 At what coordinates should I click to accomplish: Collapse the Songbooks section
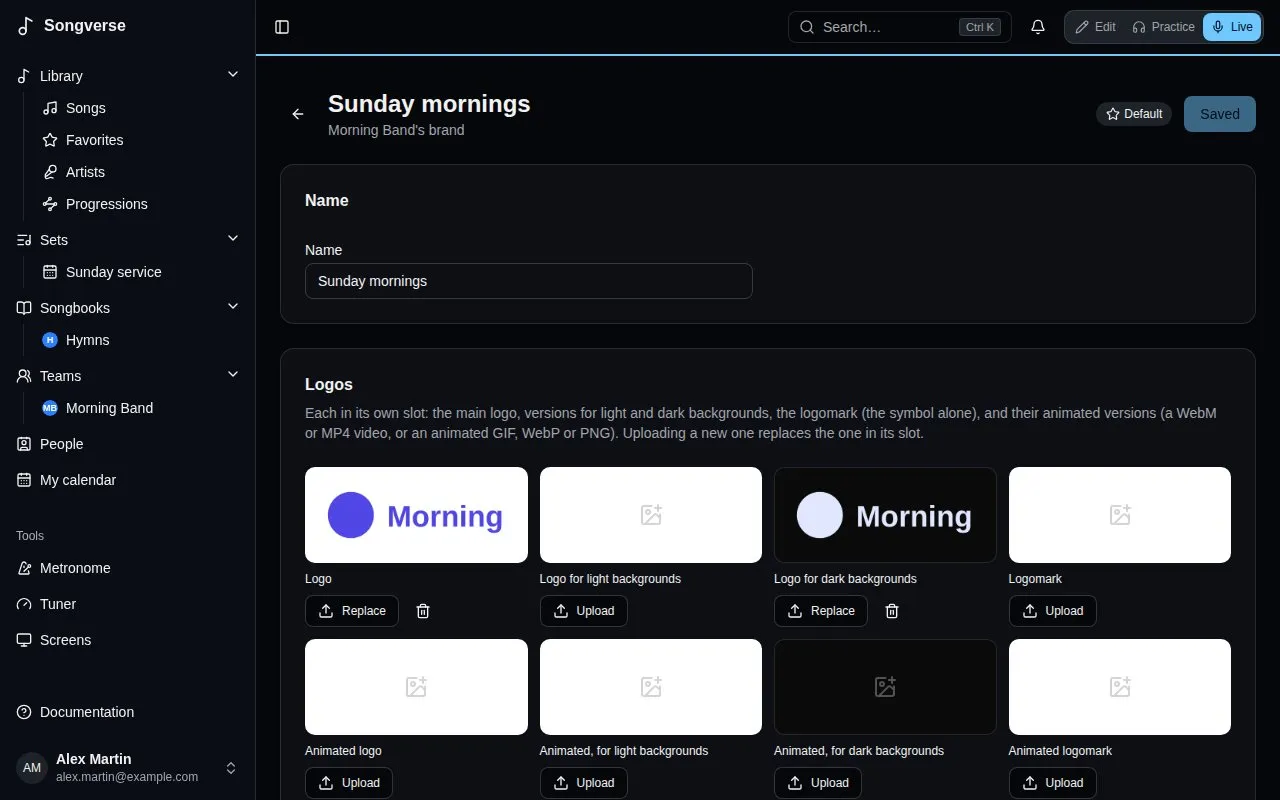(233, 307)
